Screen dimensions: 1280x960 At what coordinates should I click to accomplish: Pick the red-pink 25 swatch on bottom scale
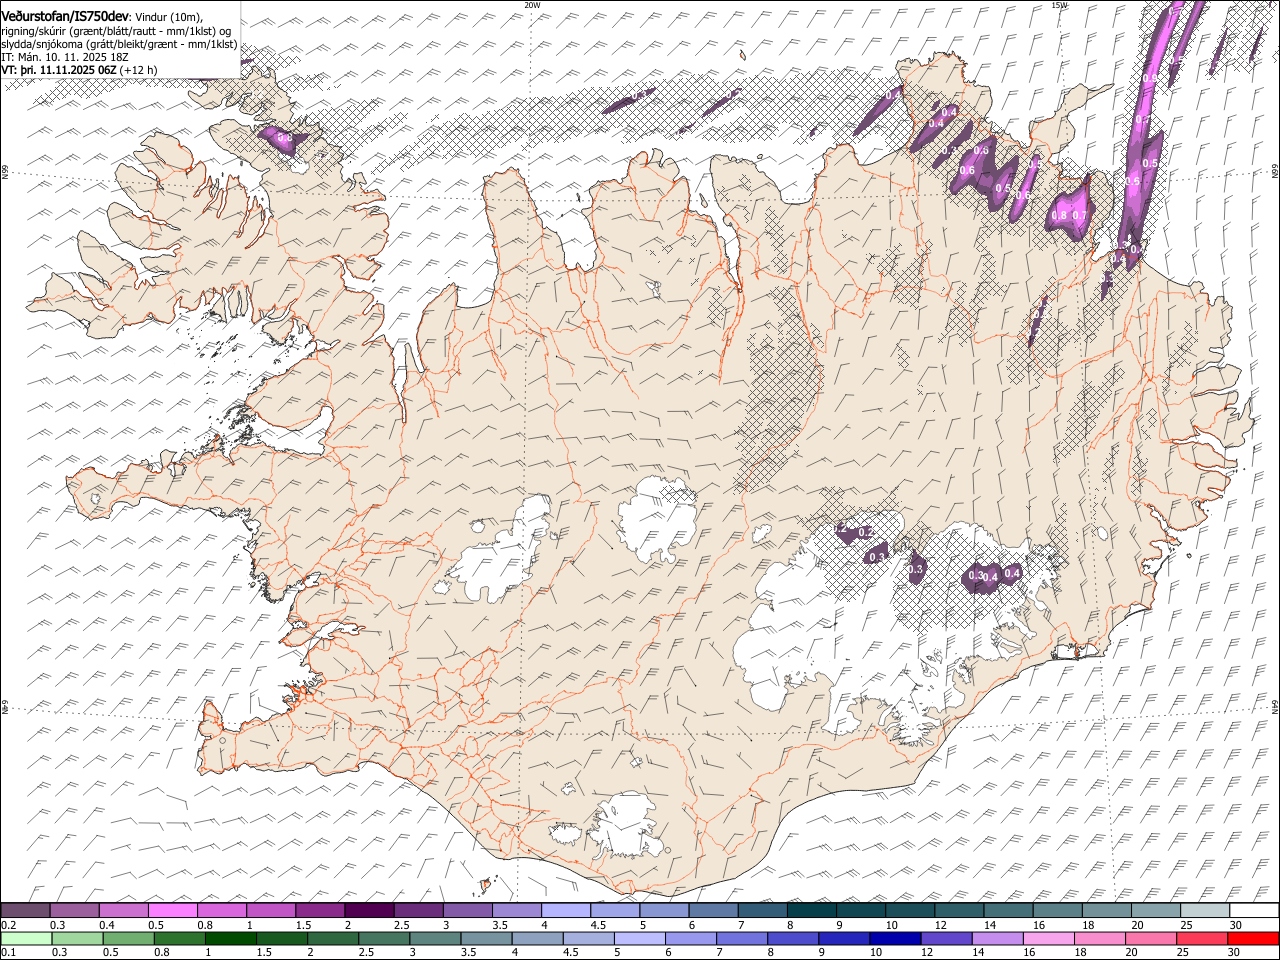[1201, 938]
